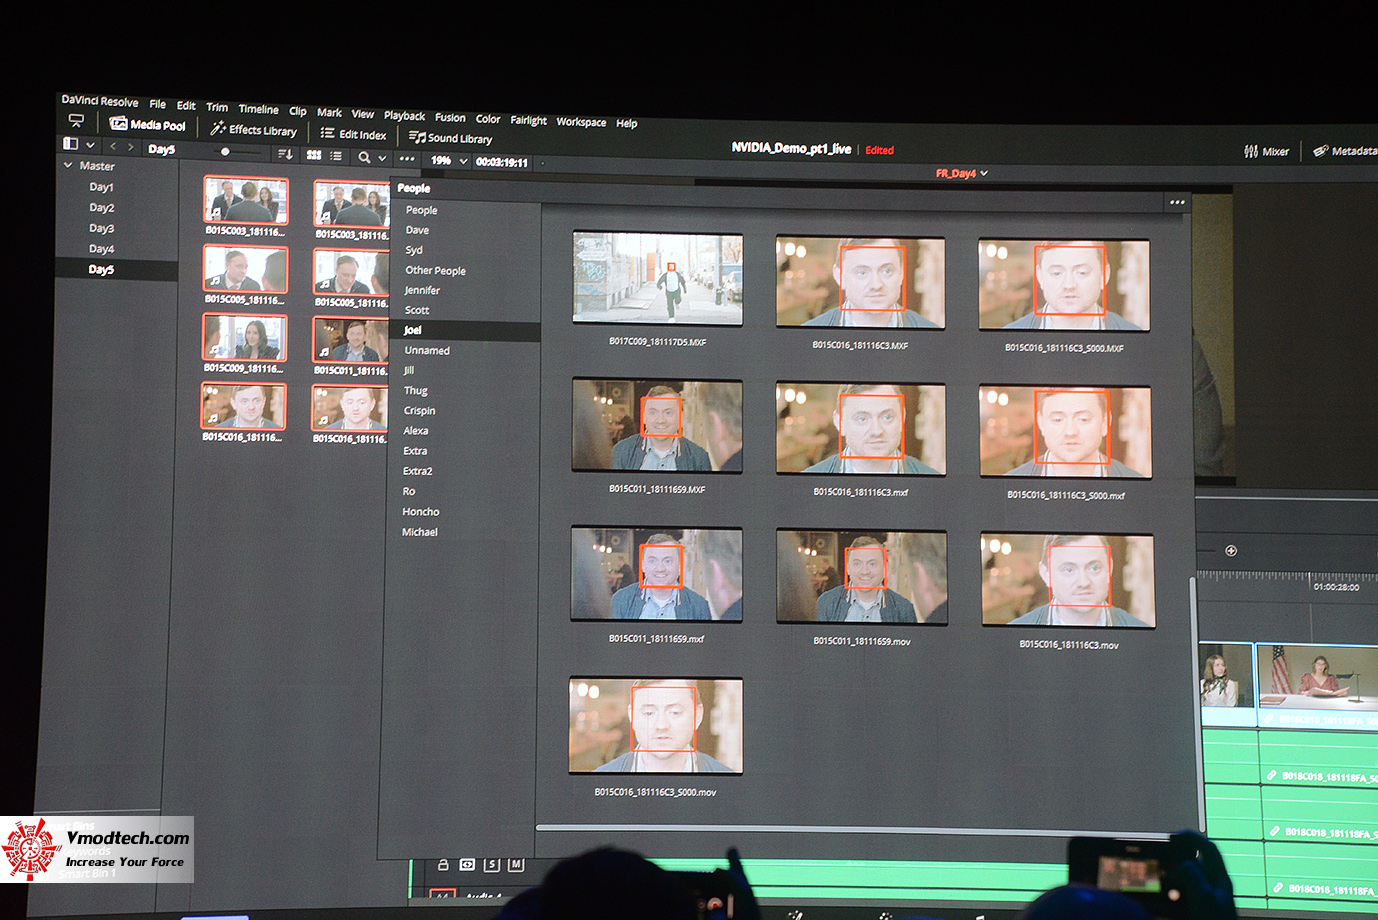Open the Effects Library panel

pyautogui.click(x=253, y=129)
